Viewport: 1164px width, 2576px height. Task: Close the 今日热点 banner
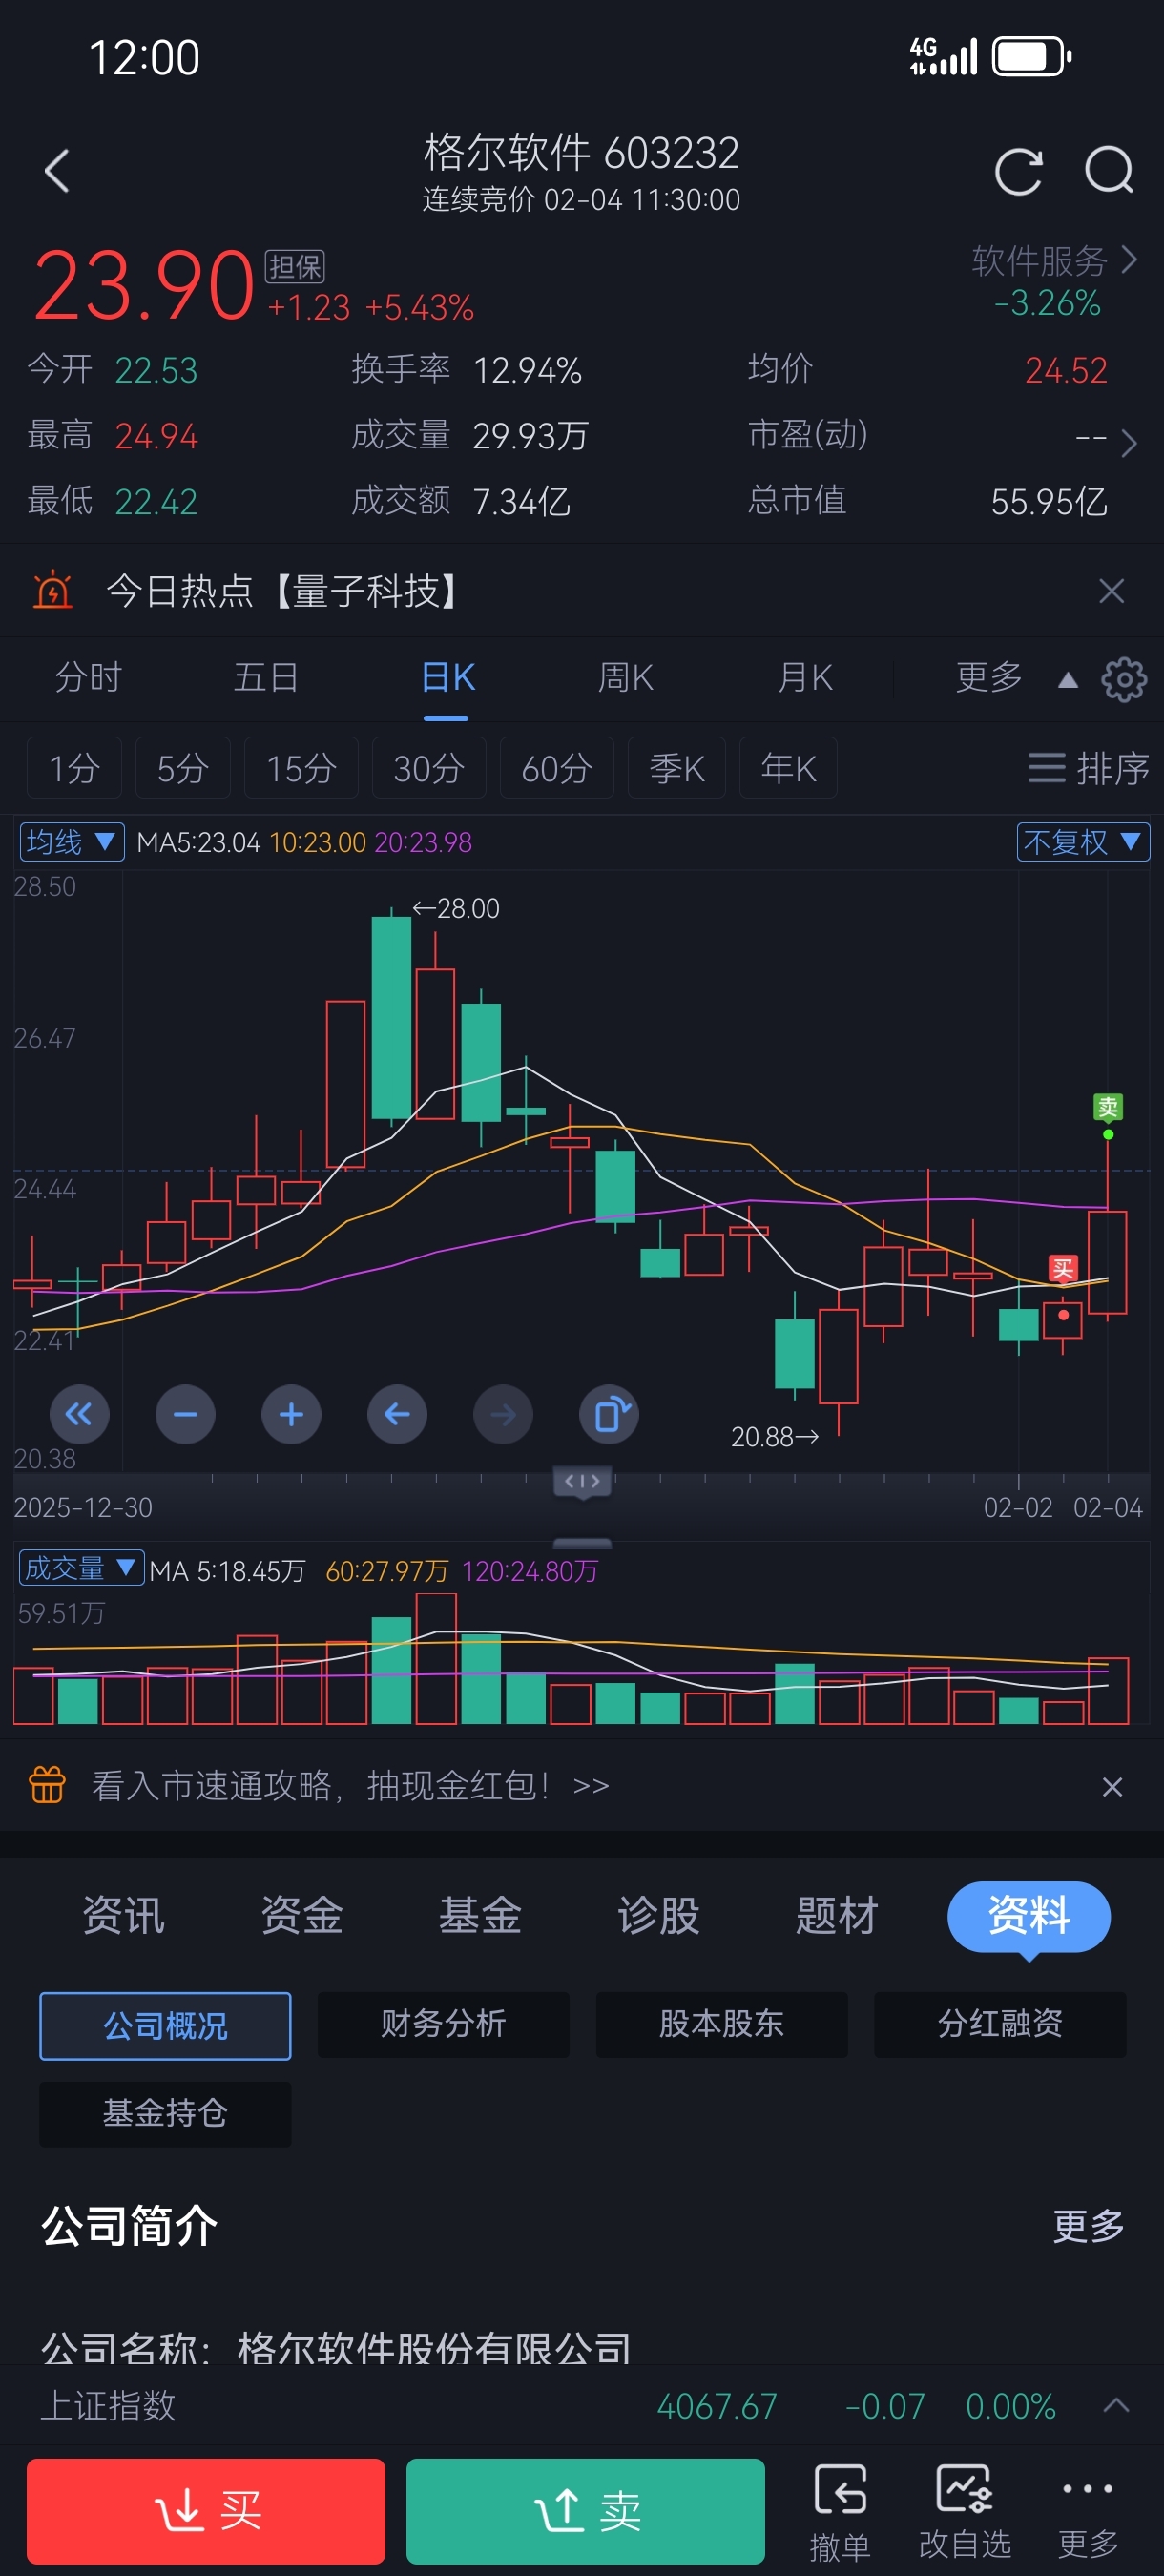pos(1111,591)
